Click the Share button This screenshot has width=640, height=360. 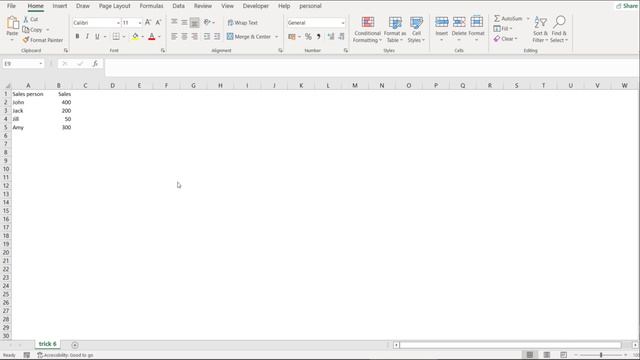pyautogui.click(x=627, y=6)
